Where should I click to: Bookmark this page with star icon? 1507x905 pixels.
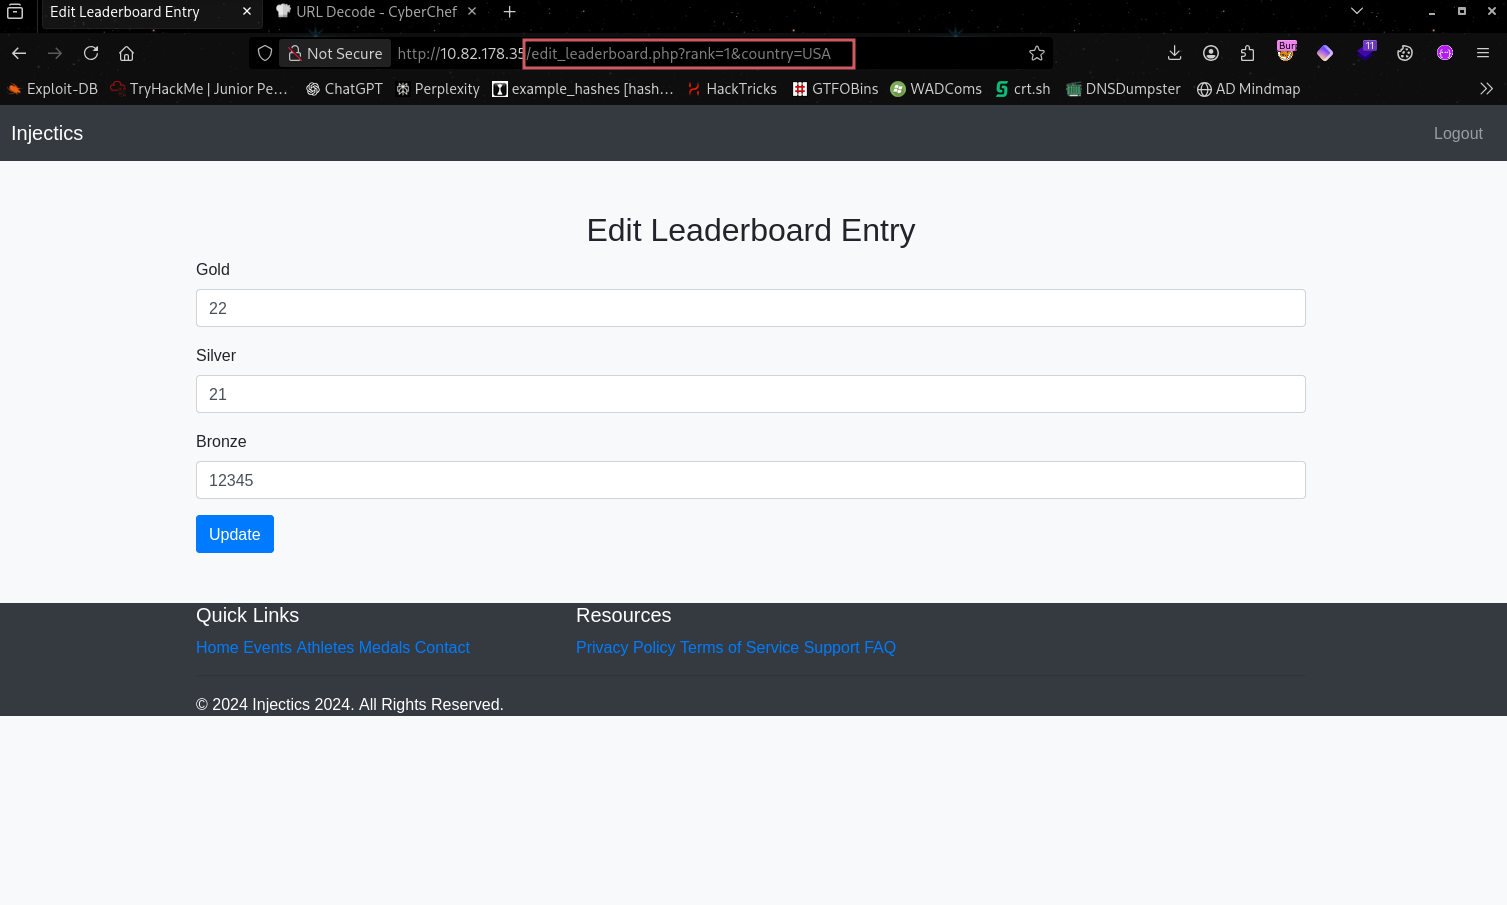1037,53
